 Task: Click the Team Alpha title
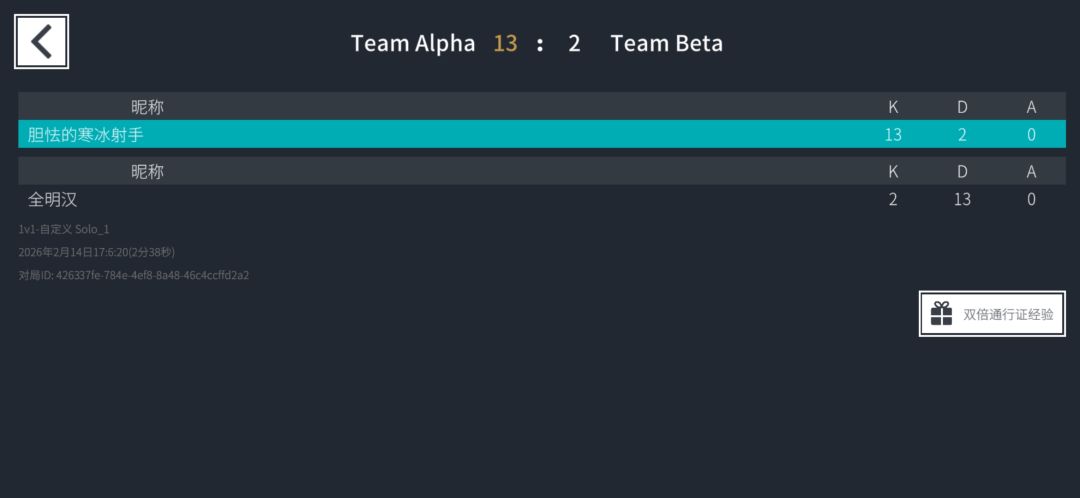(413, 43)
